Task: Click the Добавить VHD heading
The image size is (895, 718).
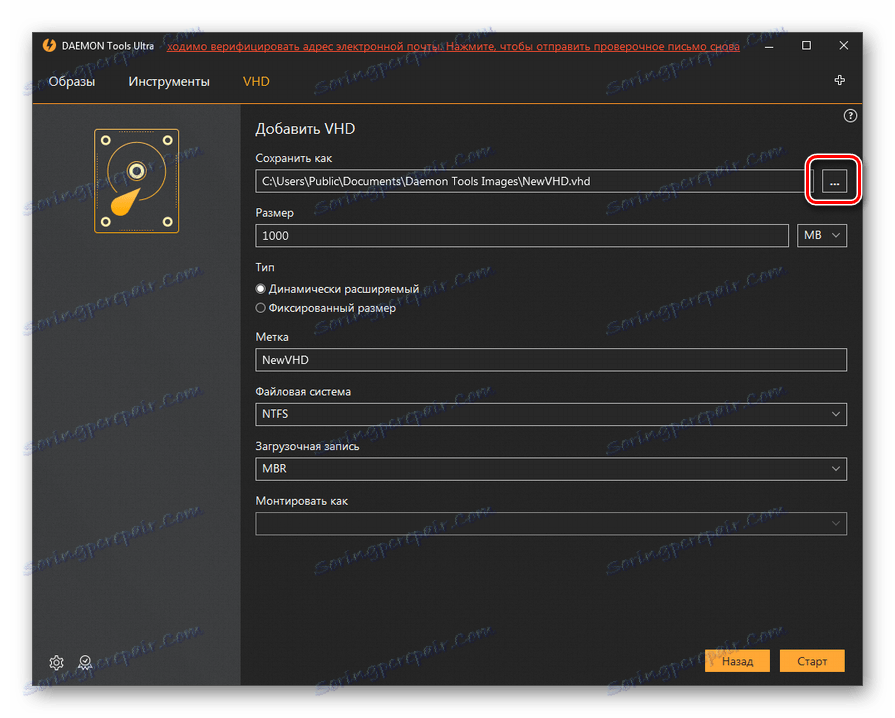Action: (305, 129)
